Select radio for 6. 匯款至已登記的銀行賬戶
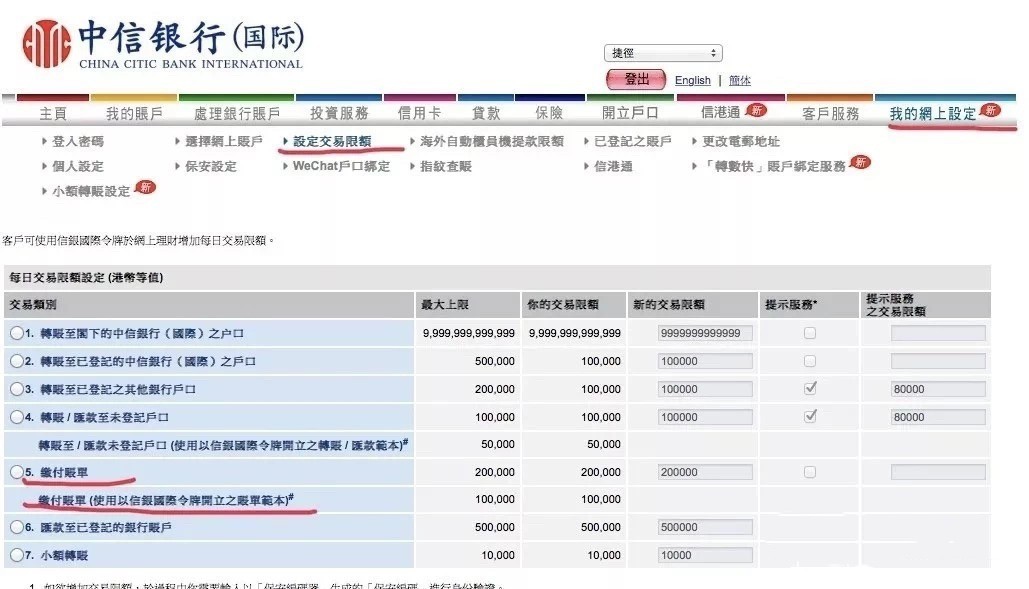The height and width of the screenshot is (589, 1029). 17,527
